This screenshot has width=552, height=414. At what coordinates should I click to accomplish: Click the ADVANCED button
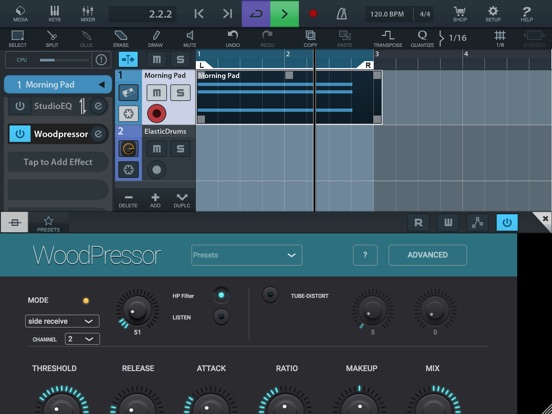(427, 255)
